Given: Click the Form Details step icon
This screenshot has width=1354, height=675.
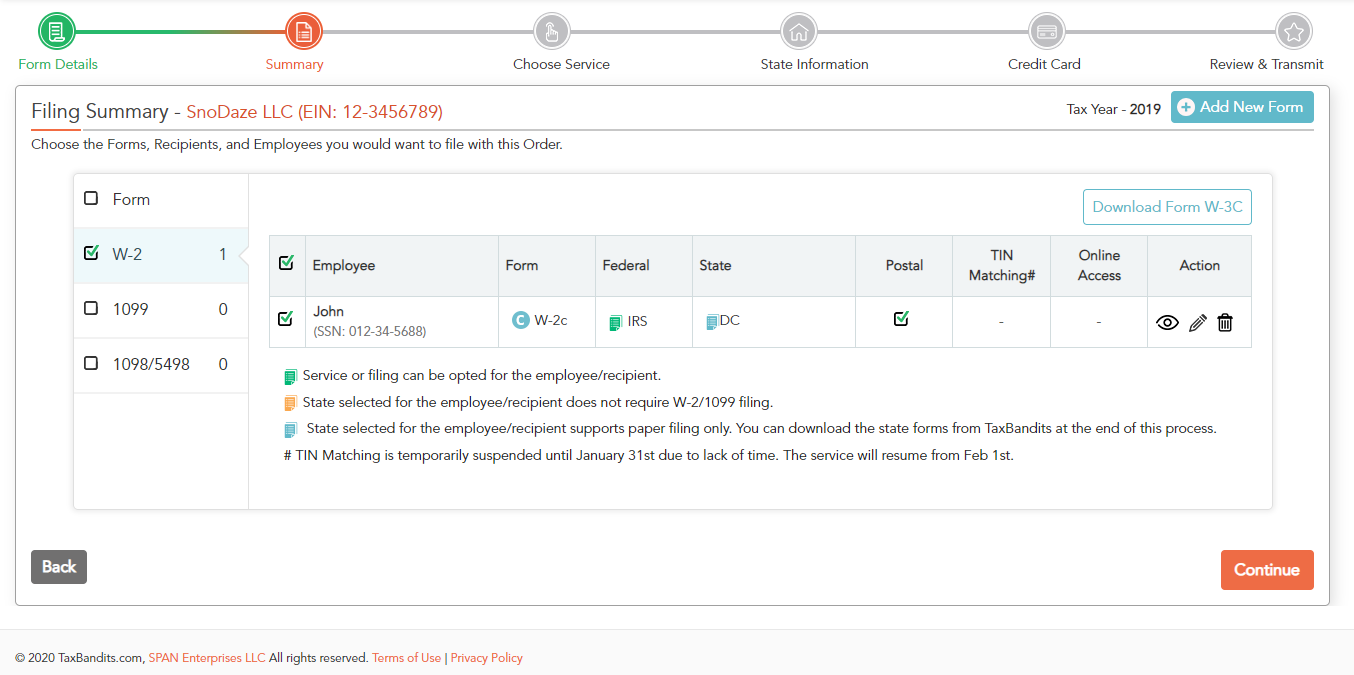Looking at the screenshot, I should tap(57, 32).
